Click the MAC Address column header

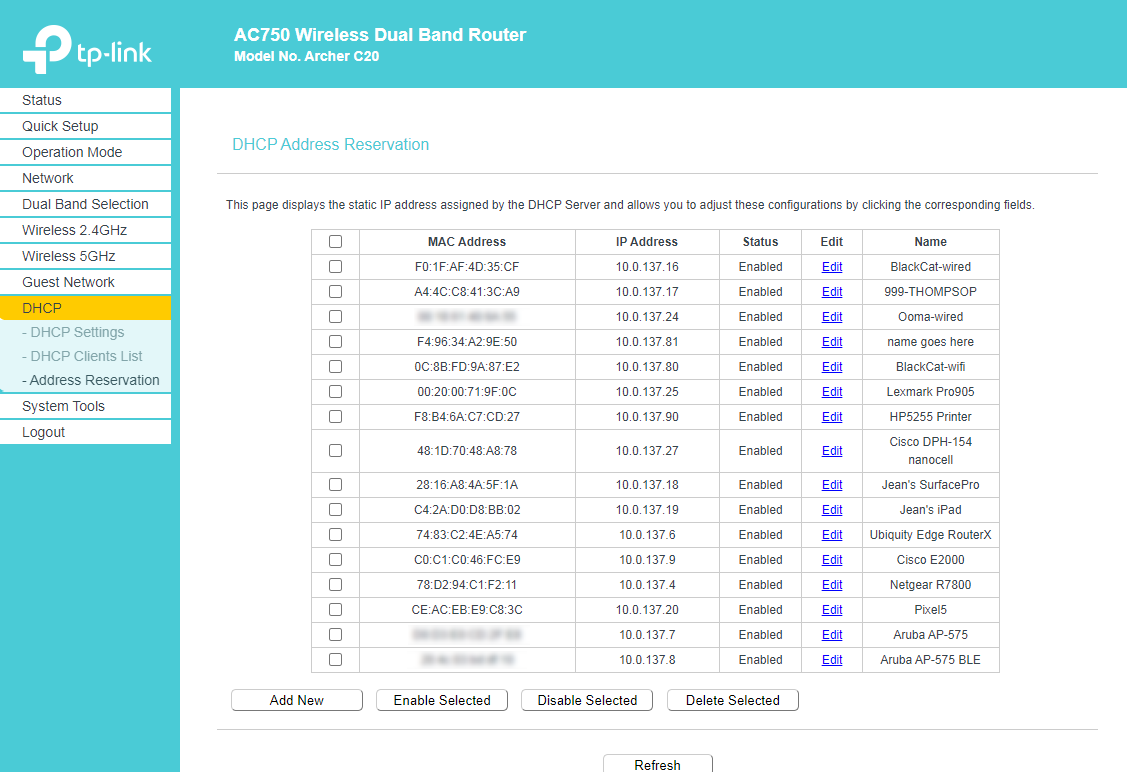(467, 242)
